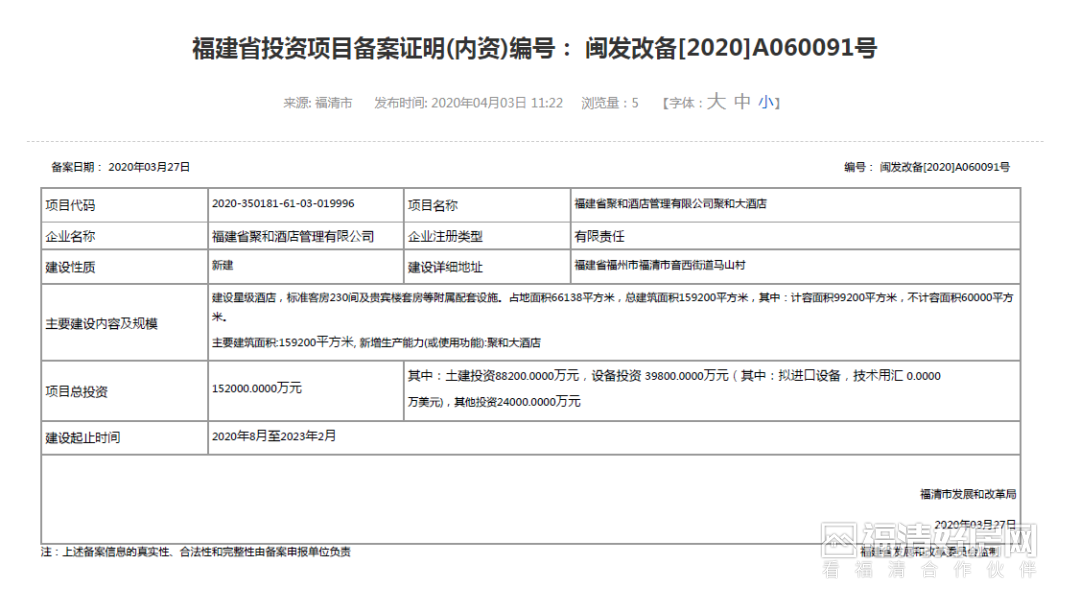Click the 主要建设内容及规模 label cell
1080x611 pixels.
point(125,323)
